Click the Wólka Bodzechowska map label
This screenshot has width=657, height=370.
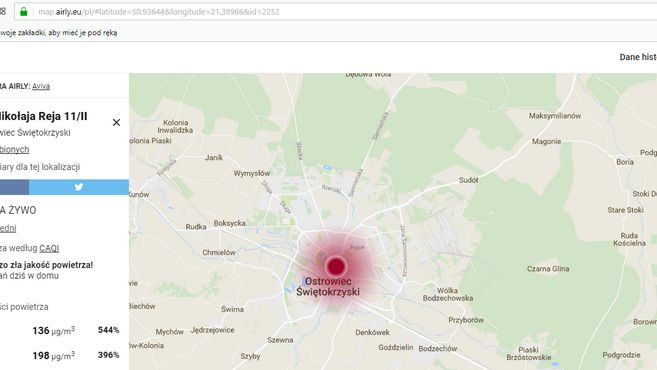448,295
